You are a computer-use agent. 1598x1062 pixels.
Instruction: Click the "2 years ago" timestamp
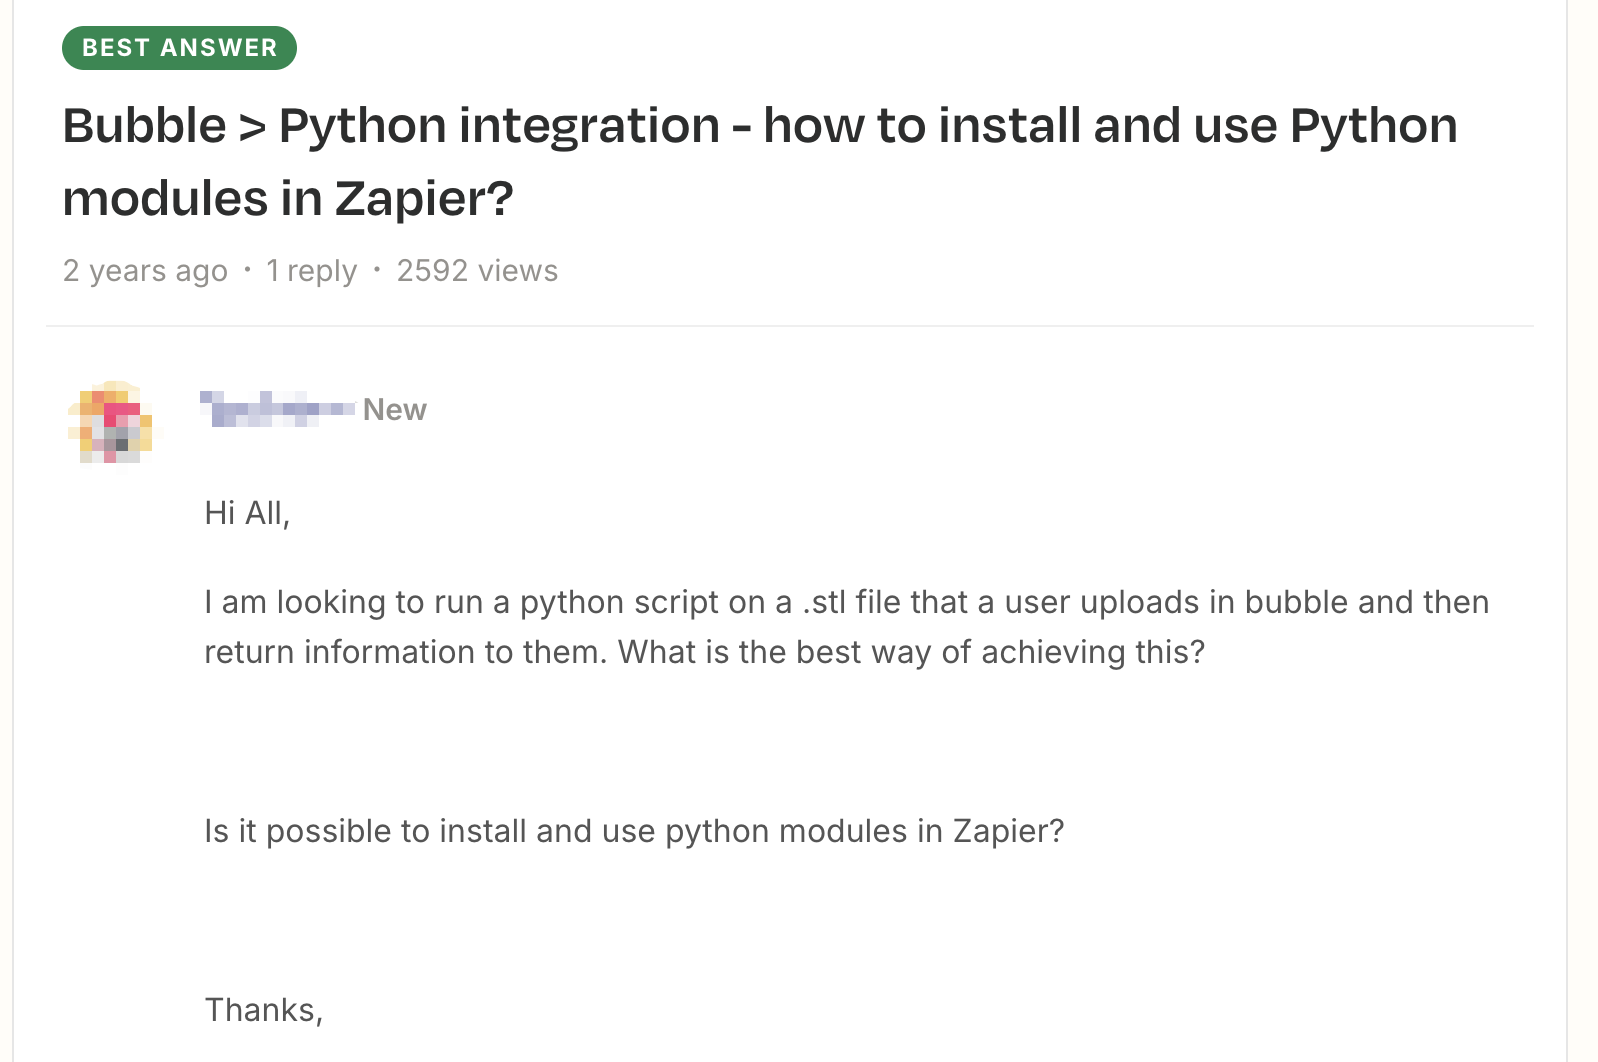(145, 271)
